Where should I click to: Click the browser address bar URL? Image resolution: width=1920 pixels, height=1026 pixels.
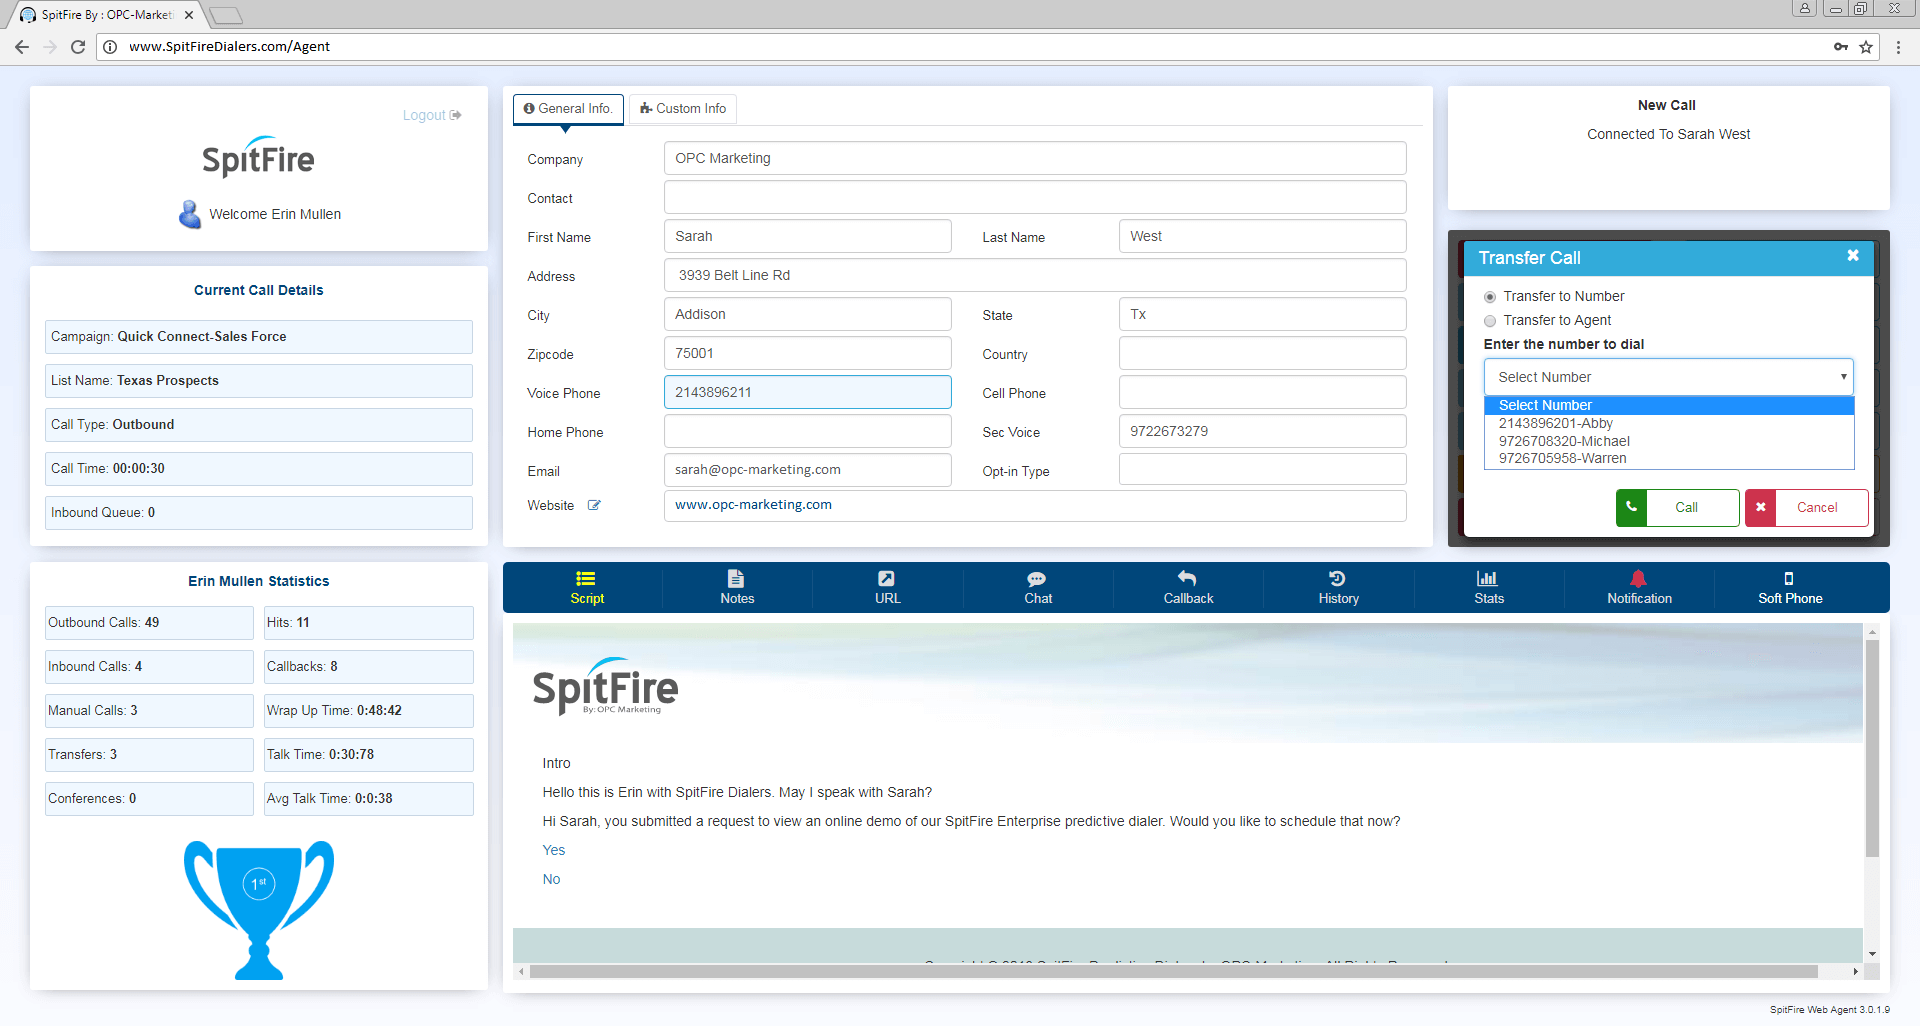point(229,47)
